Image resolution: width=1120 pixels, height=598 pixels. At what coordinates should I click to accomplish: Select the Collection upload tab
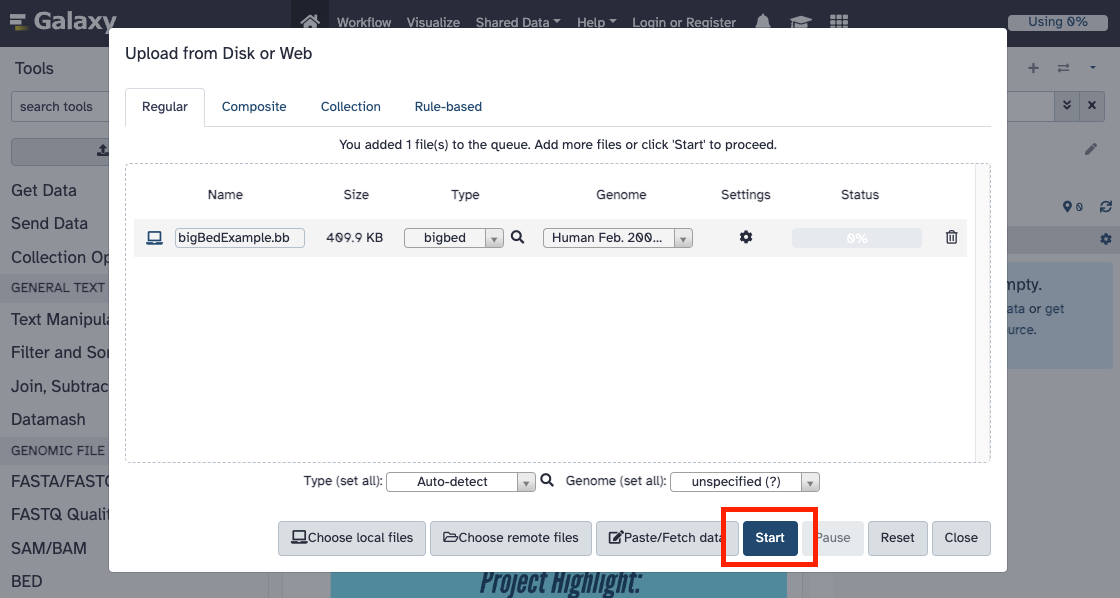point(350,107)
